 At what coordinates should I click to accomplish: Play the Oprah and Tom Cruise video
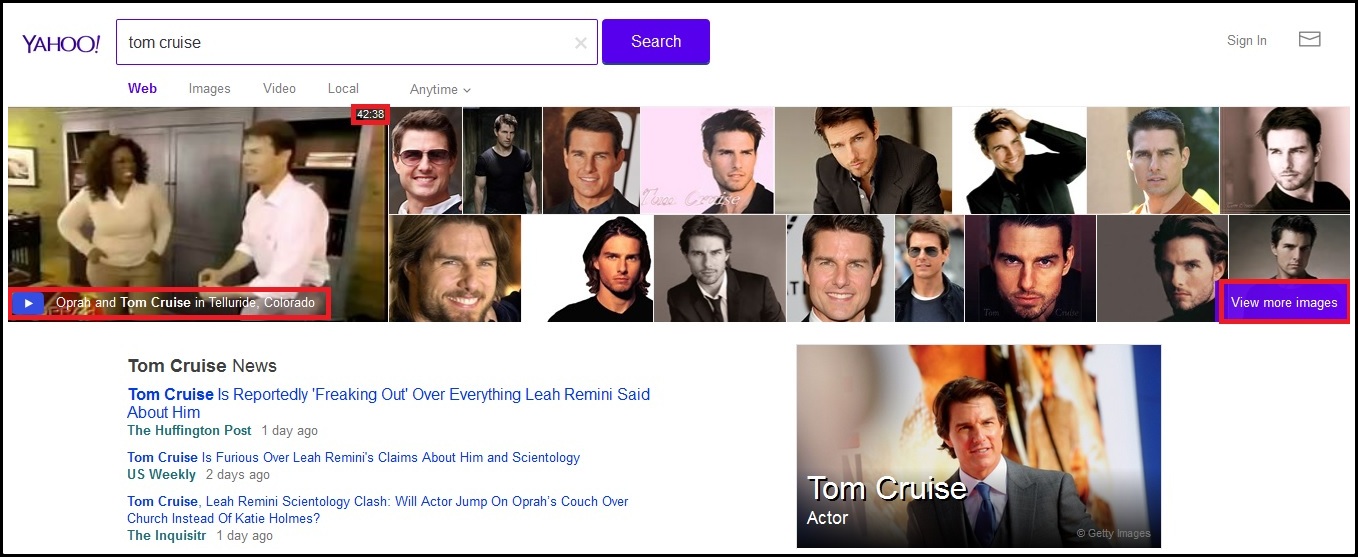tap(29, 303)
